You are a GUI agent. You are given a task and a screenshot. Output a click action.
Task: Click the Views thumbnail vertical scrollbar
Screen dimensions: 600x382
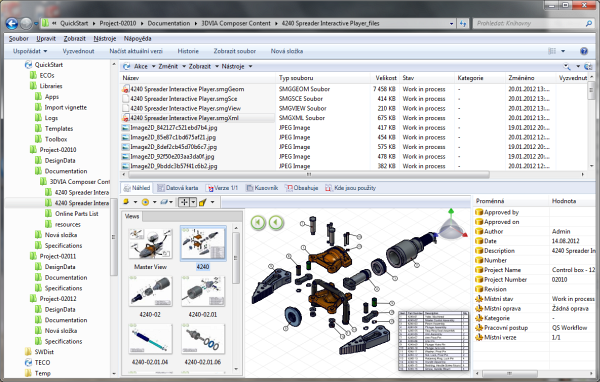[236, 259]
